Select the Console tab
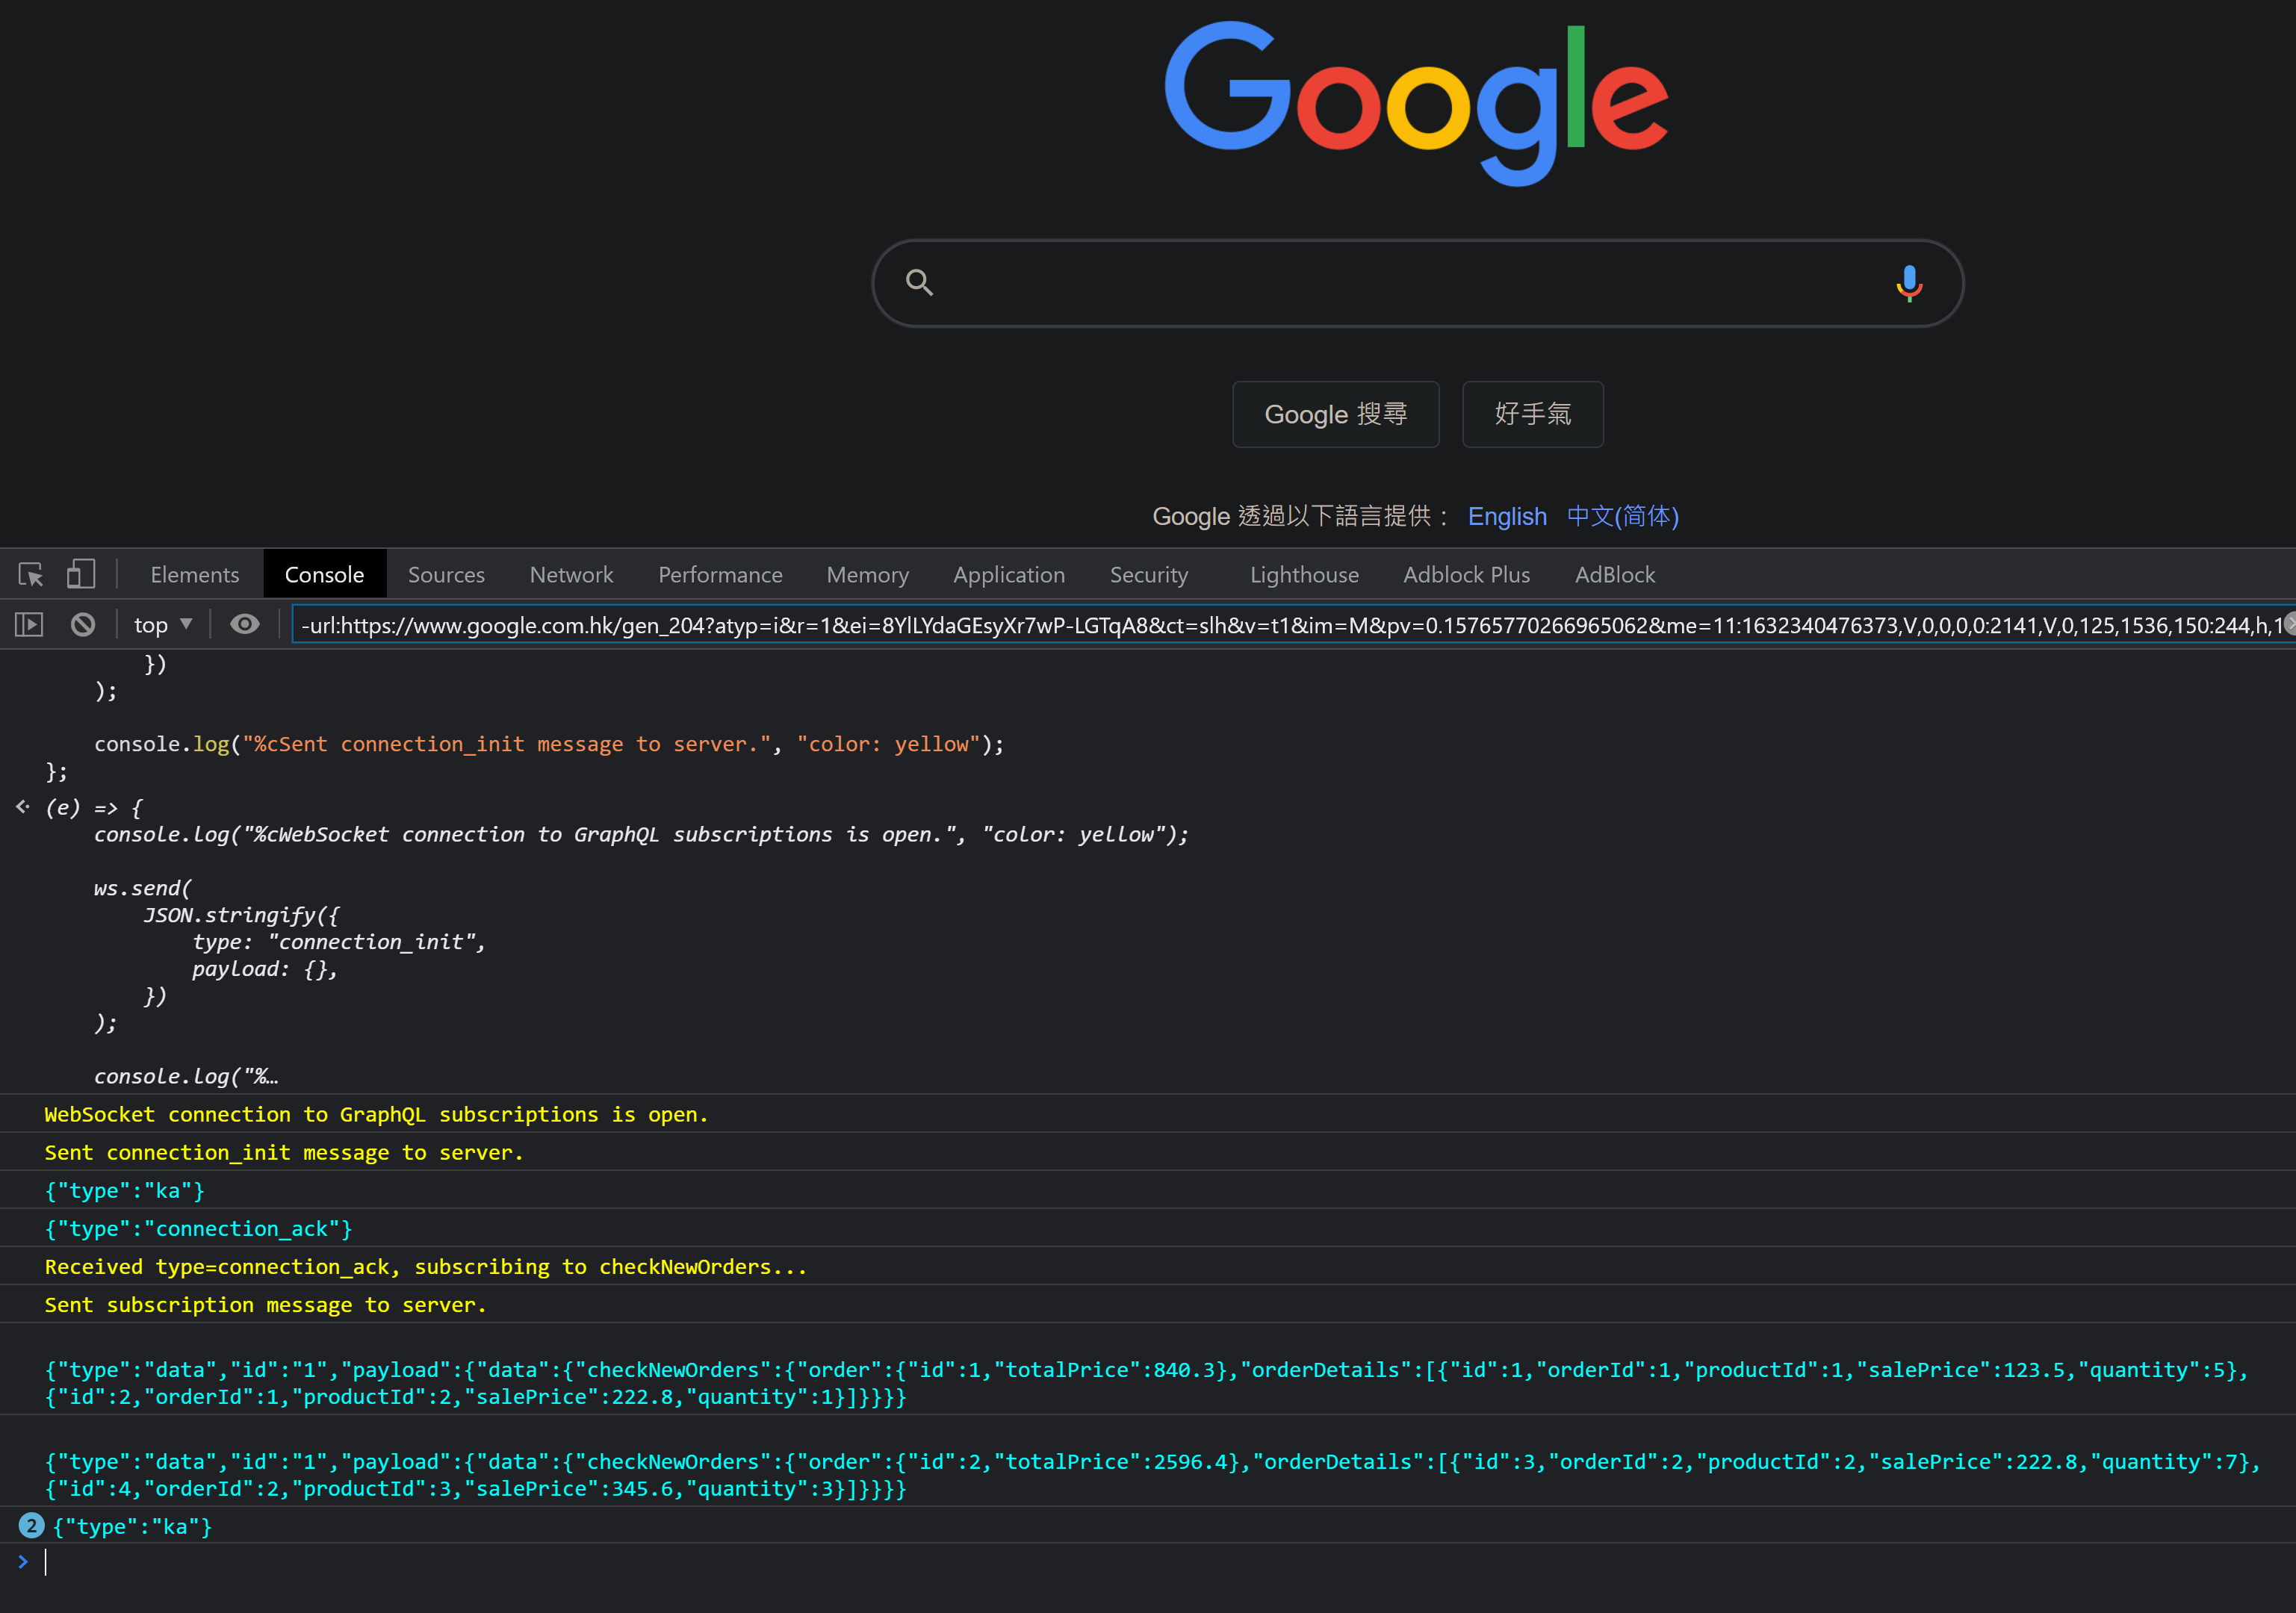2296x1613 pixels. pos(324,574)
